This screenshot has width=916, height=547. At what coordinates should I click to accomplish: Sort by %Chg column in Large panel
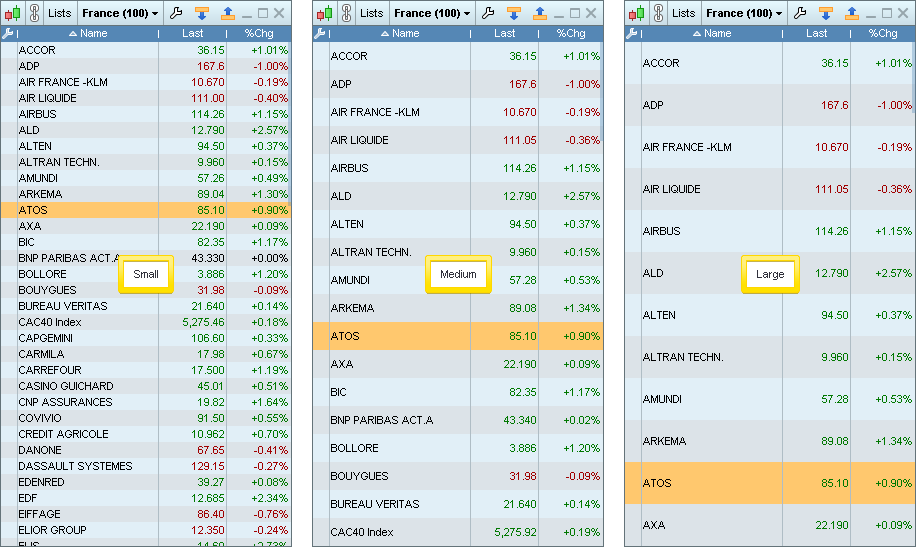click(x=882, y=33)
